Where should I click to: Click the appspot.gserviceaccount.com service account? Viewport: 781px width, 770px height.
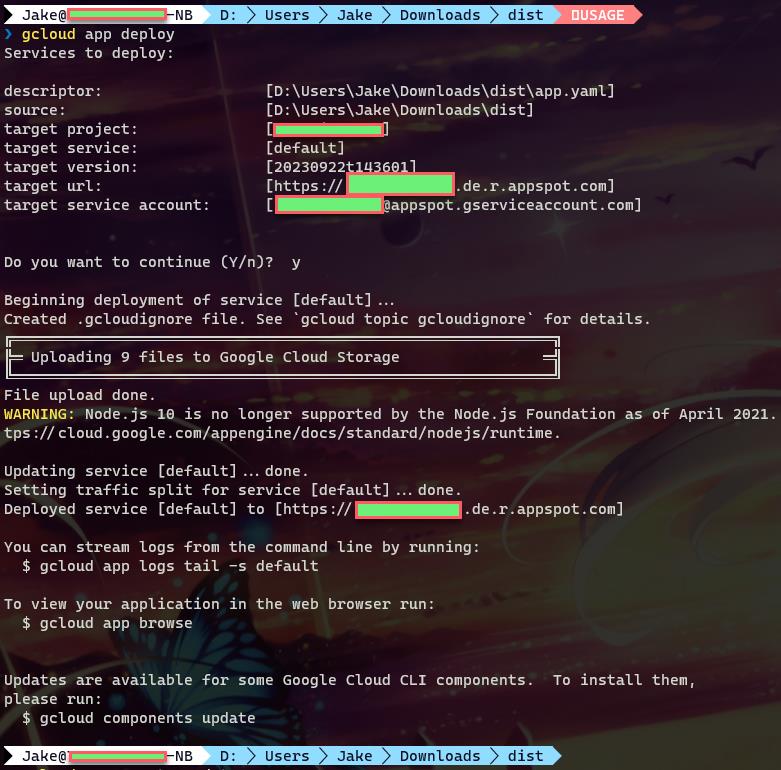[512, 205]
